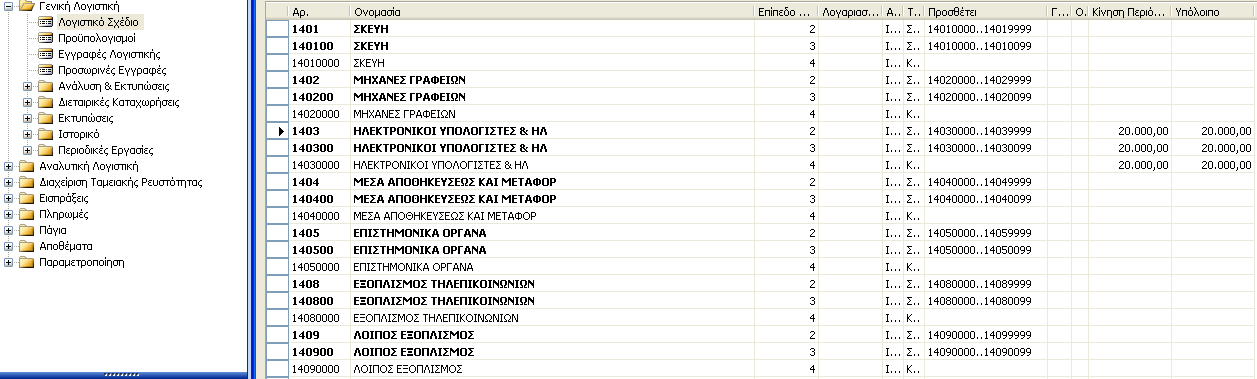Expand the Ανάλυση & Εκτυπώσεις folder
The width and height of the screenshot is (1257, 379).
coord(28,86)
